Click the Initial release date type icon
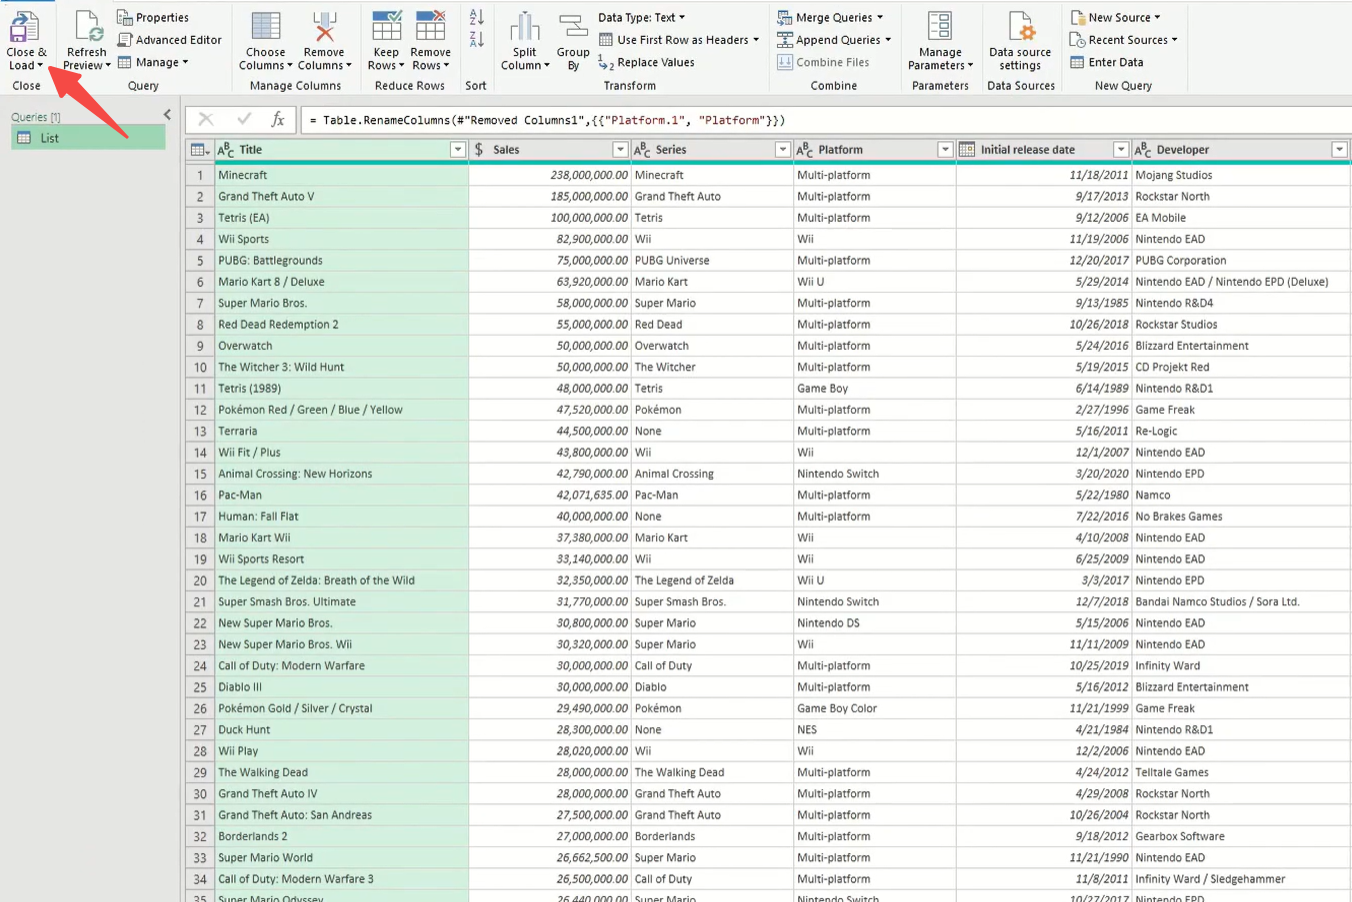 point(967,150)
